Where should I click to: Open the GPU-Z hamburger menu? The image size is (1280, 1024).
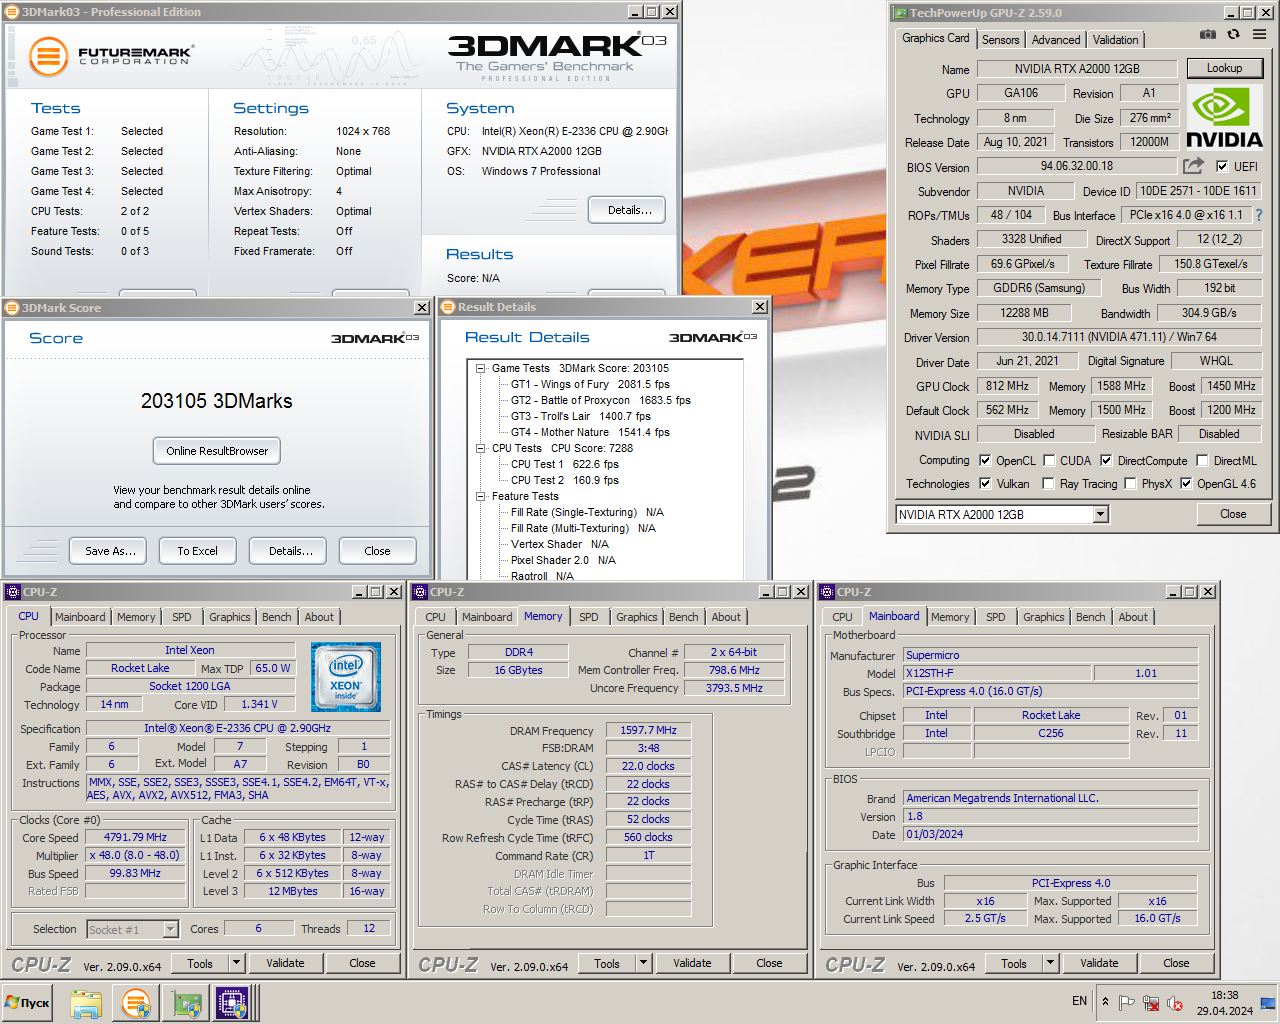1259,34
